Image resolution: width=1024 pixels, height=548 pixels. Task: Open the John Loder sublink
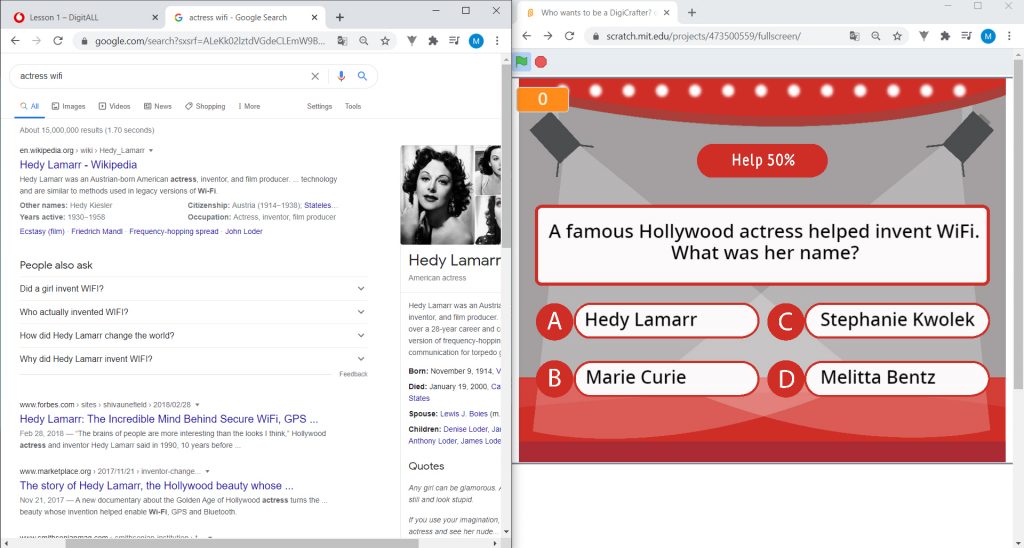[x=244, y=231]
